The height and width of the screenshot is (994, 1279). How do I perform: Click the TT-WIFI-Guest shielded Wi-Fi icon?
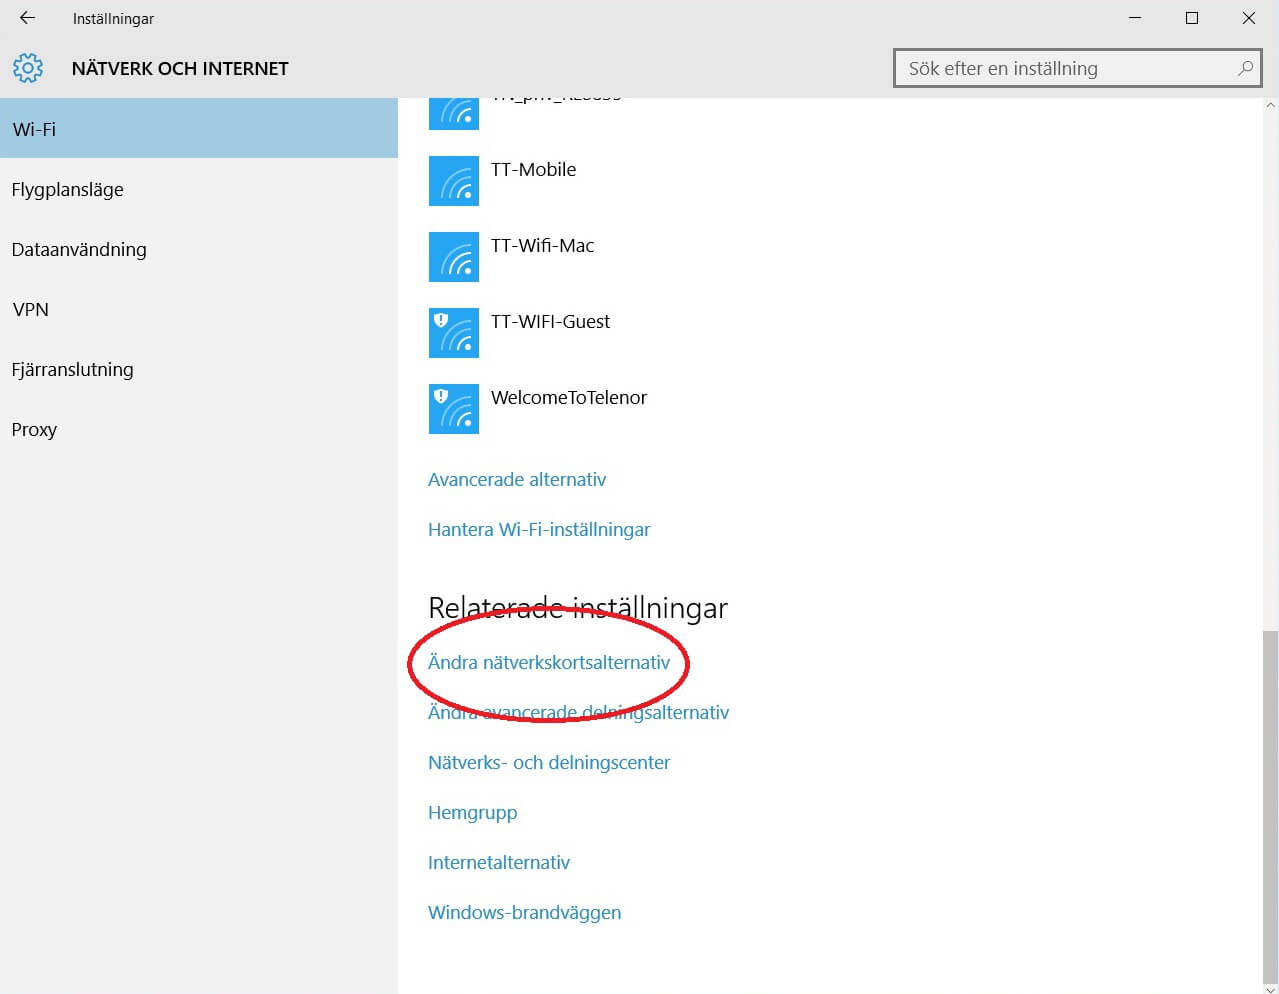(x=453, y=333)
